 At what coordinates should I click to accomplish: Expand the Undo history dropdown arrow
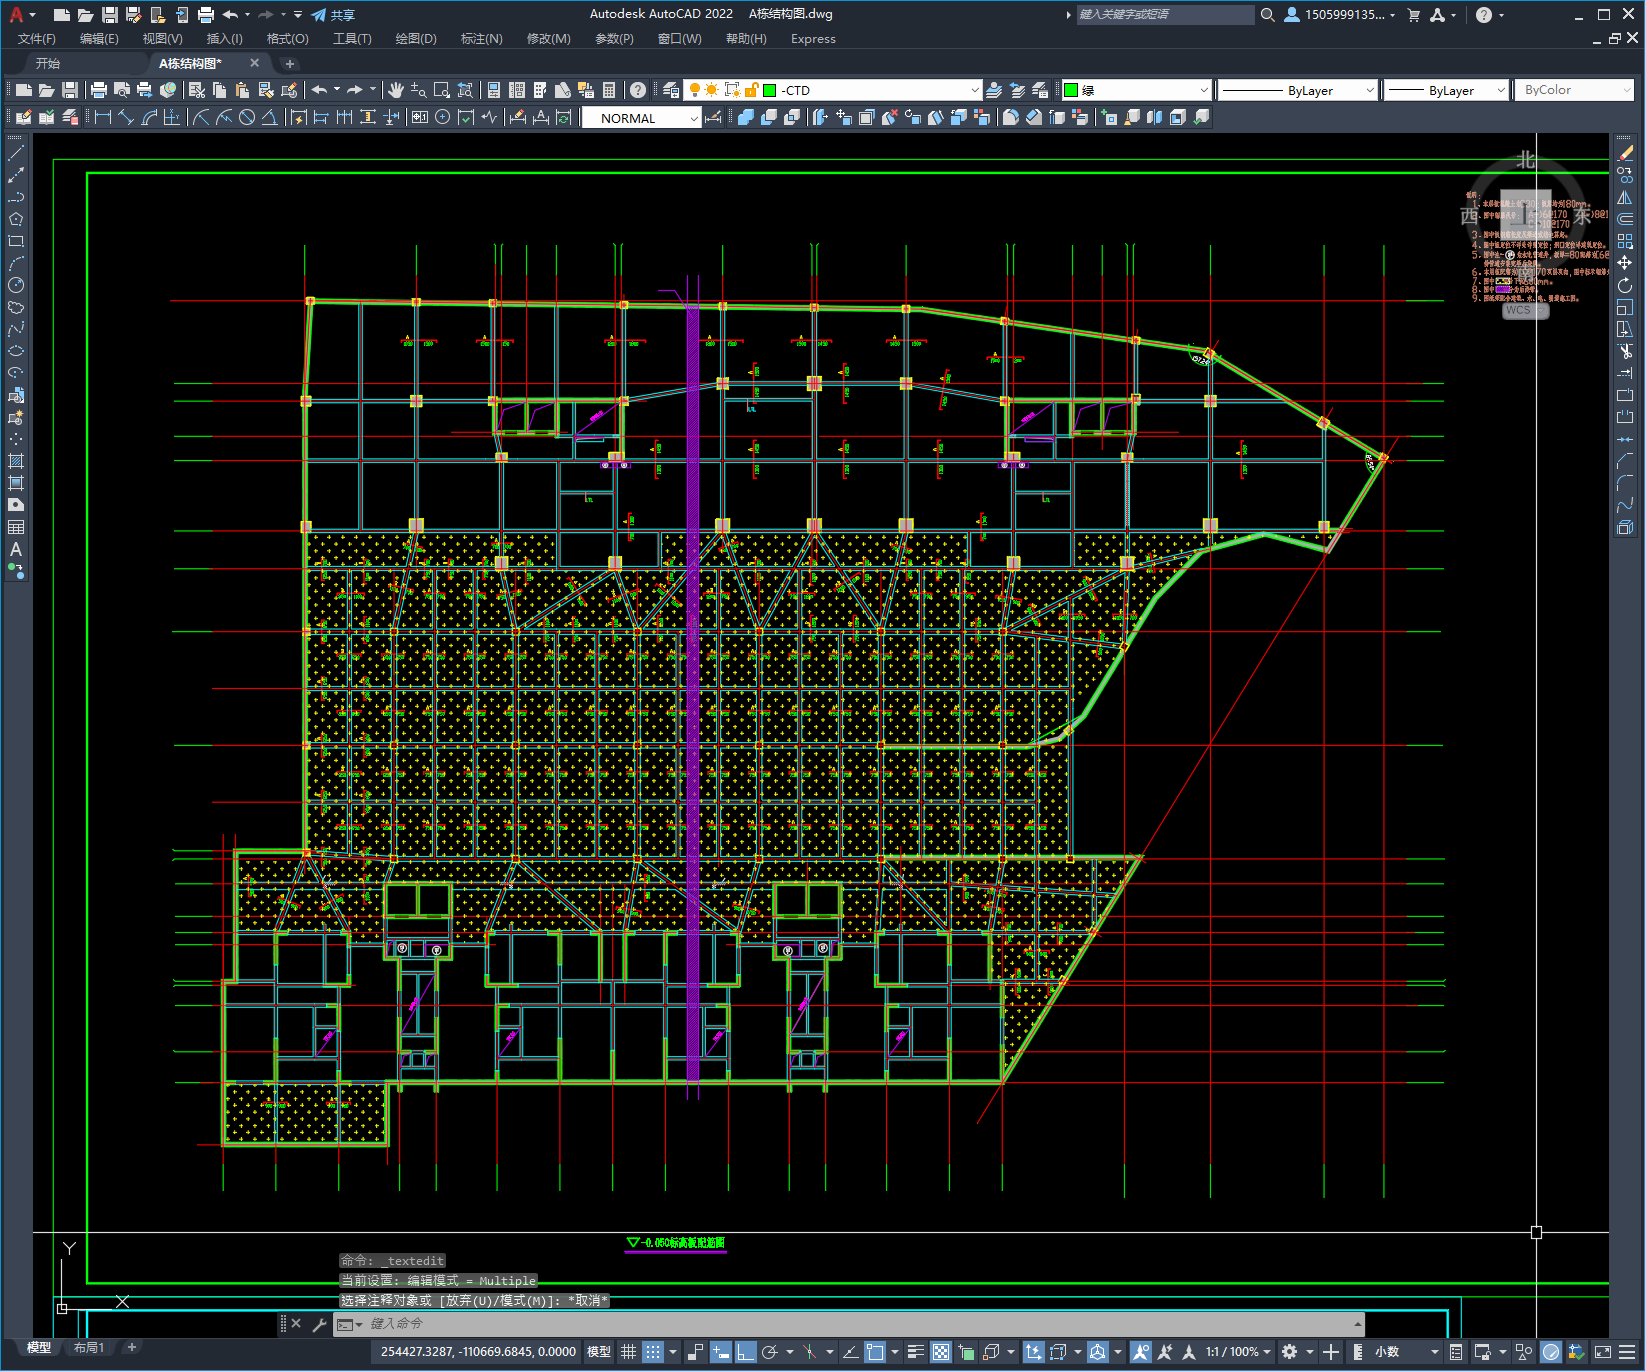247,15
